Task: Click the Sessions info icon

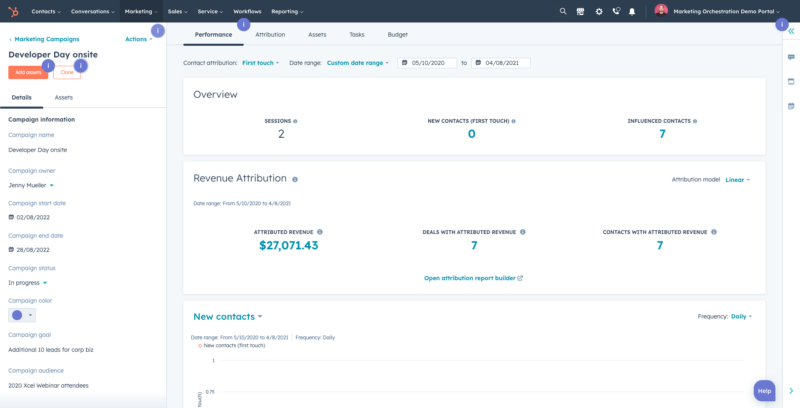Action: 295,121
